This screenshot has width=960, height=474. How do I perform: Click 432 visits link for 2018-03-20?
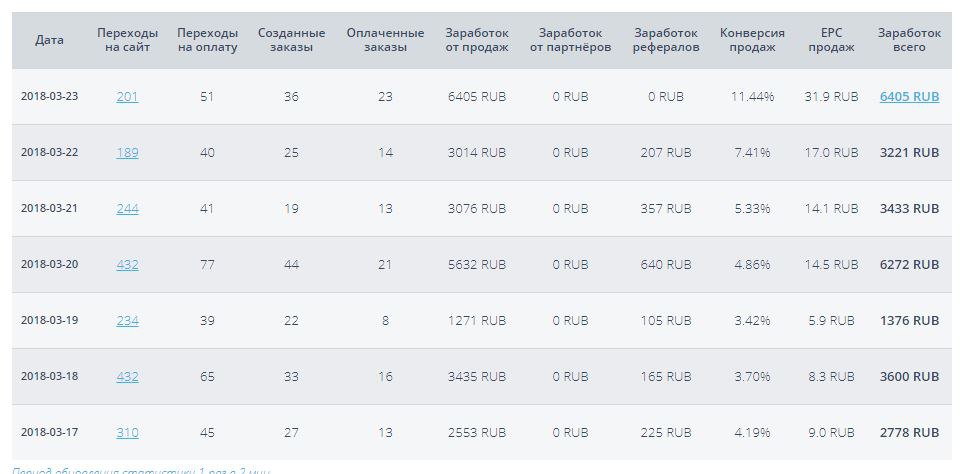127,265
